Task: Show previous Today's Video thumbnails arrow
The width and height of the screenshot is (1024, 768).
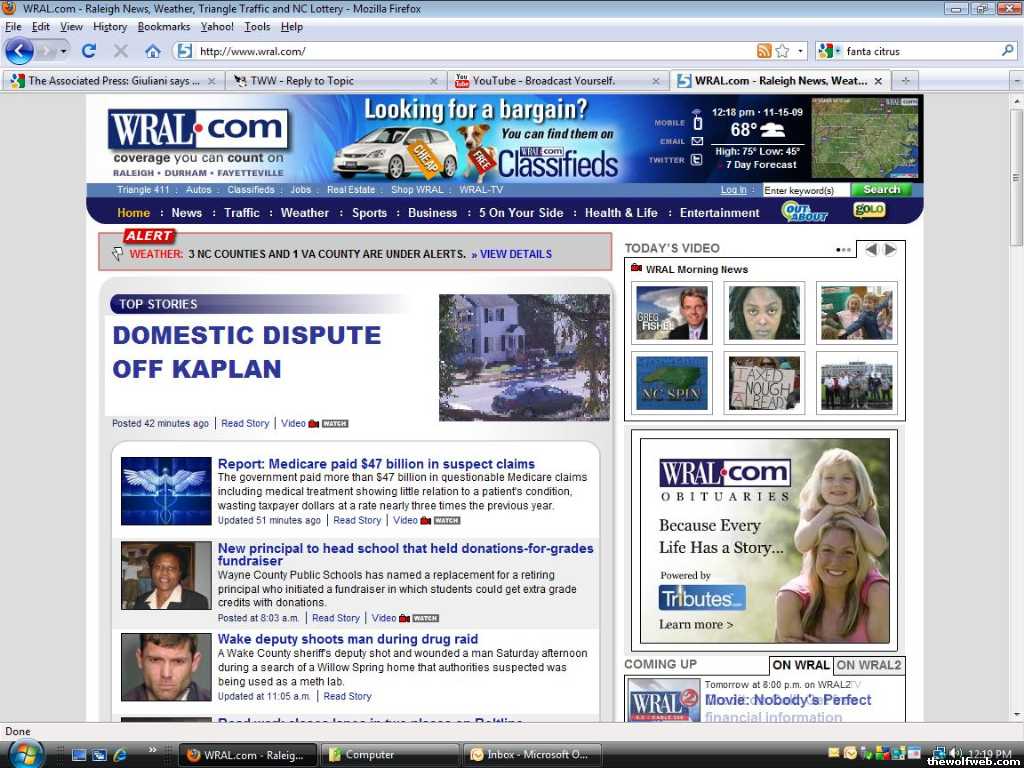Action: coord(870,250)
